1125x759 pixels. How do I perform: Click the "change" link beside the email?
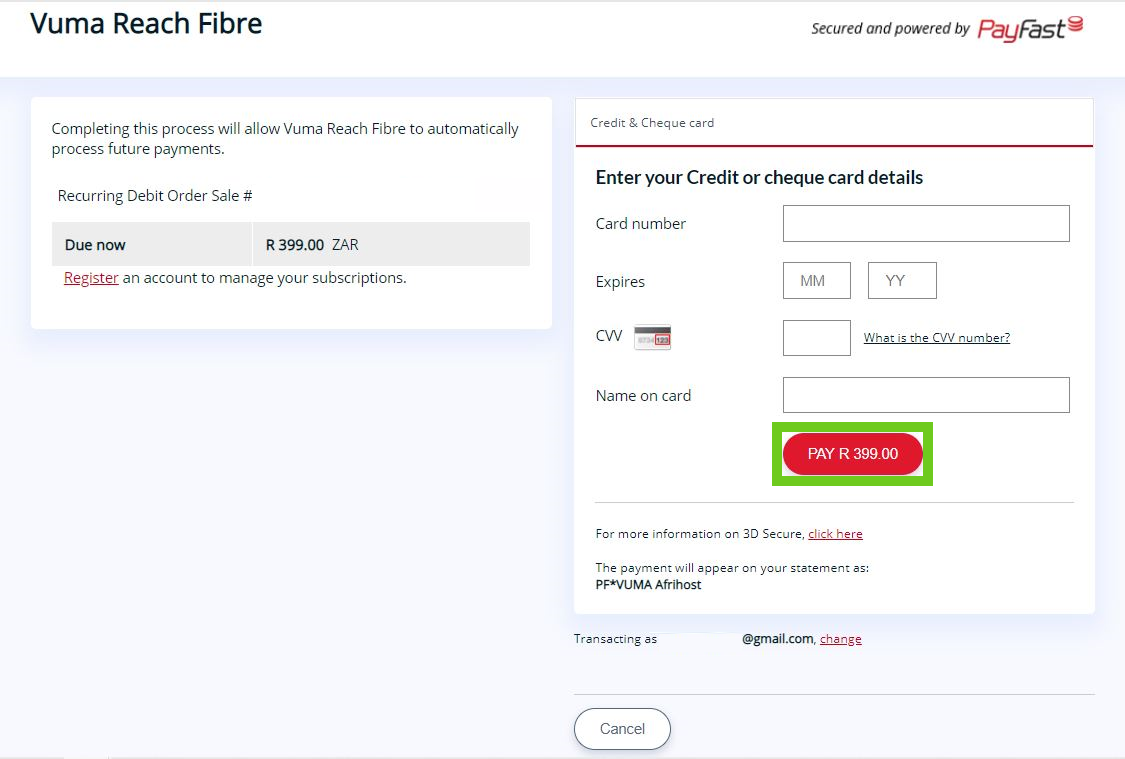coord(840,639)
